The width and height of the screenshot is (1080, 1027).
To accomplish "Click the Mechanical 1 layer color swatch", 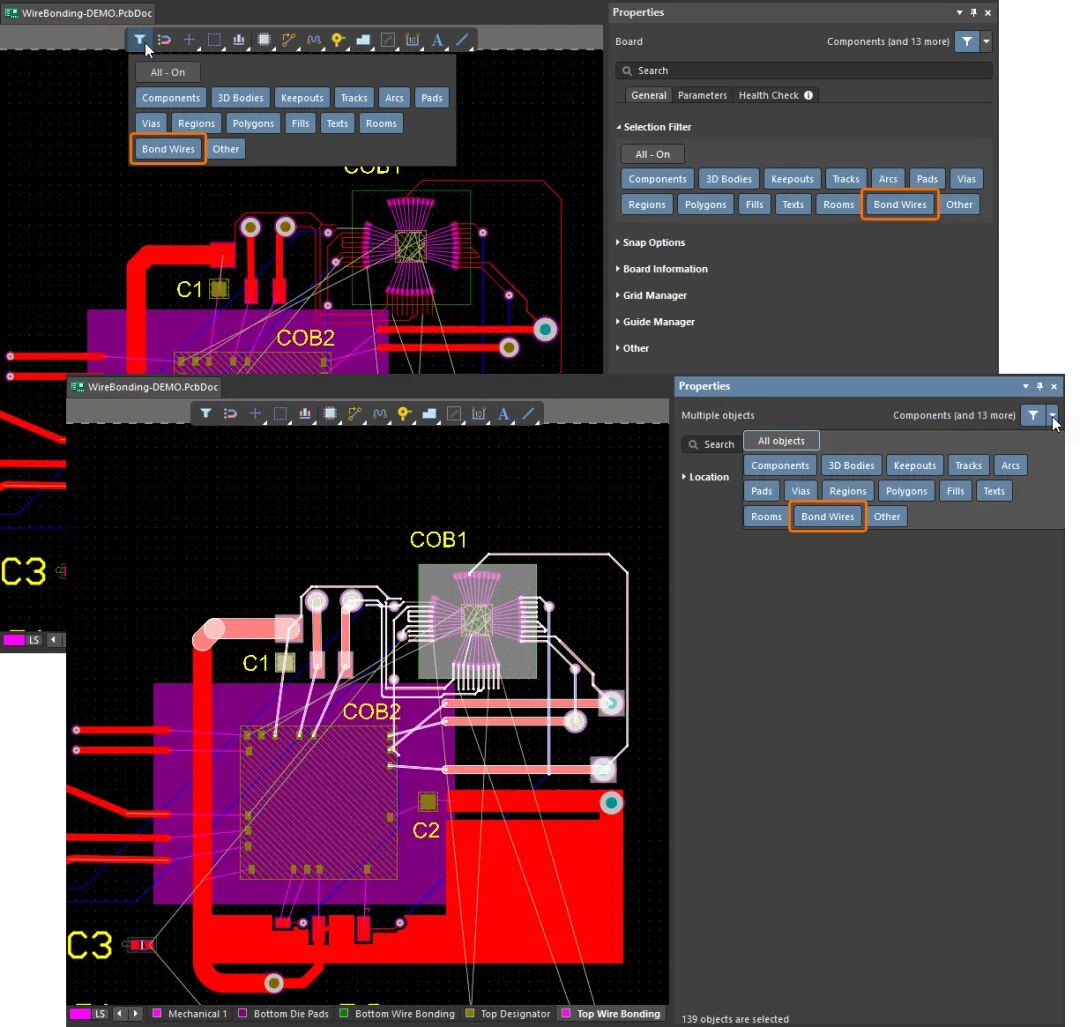I will pyautogui.click(x=157, y=1014).
